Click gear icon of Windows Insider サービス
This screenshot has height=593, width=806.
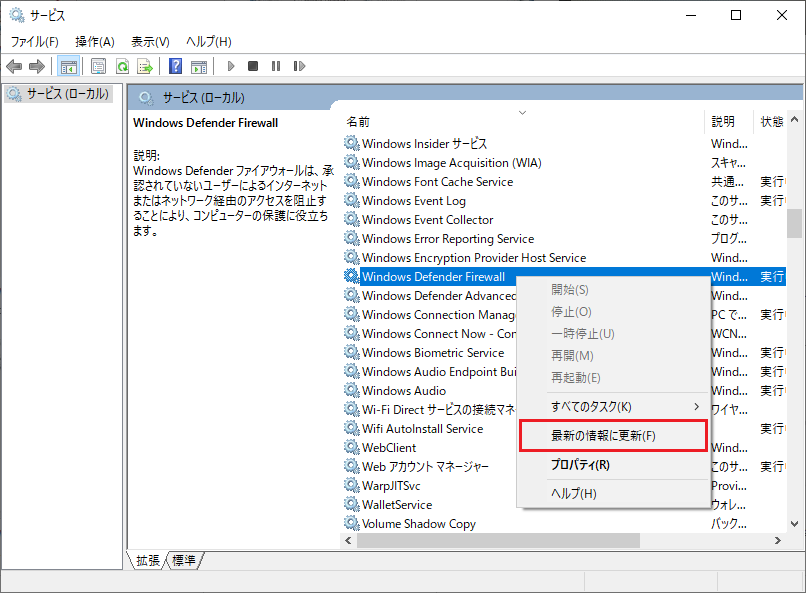[352, 143]
